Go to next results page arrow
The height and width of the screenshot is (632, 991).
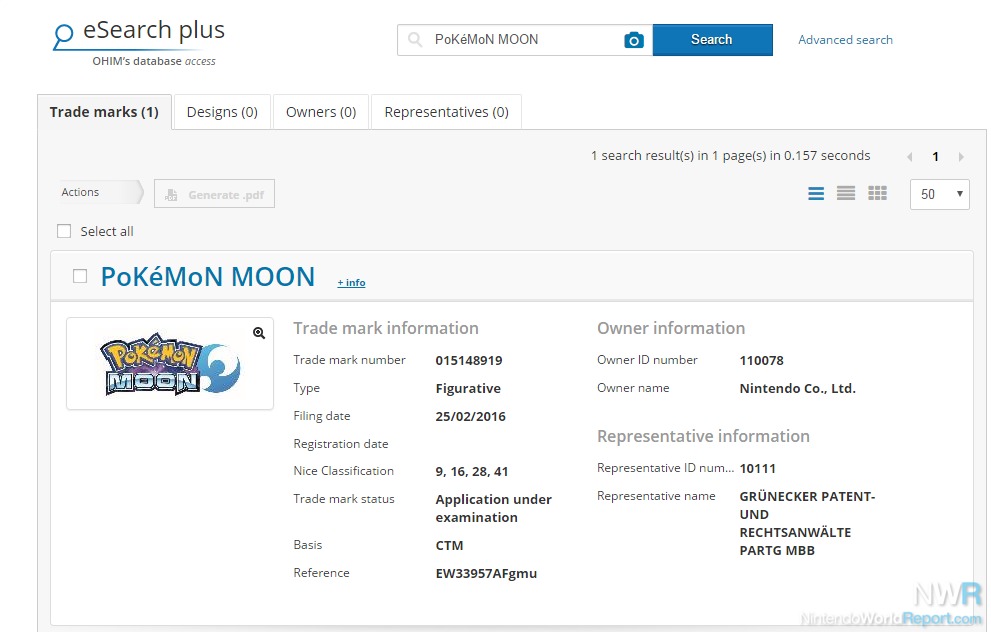[961, 157]
